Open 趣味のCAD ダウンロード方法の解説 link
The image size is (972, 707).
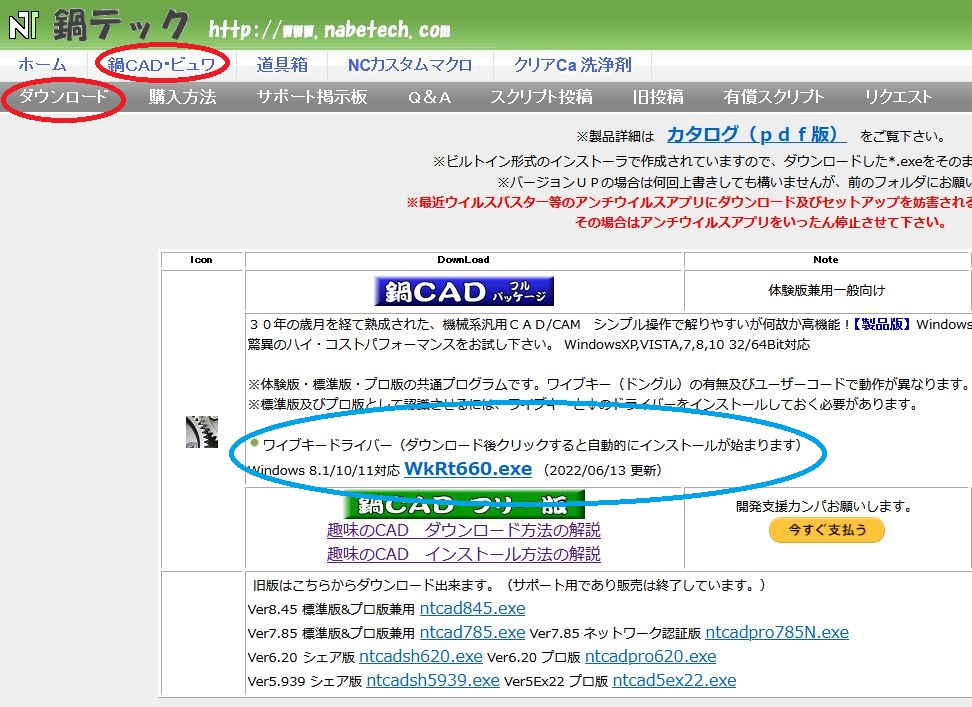tap(464, 530)
